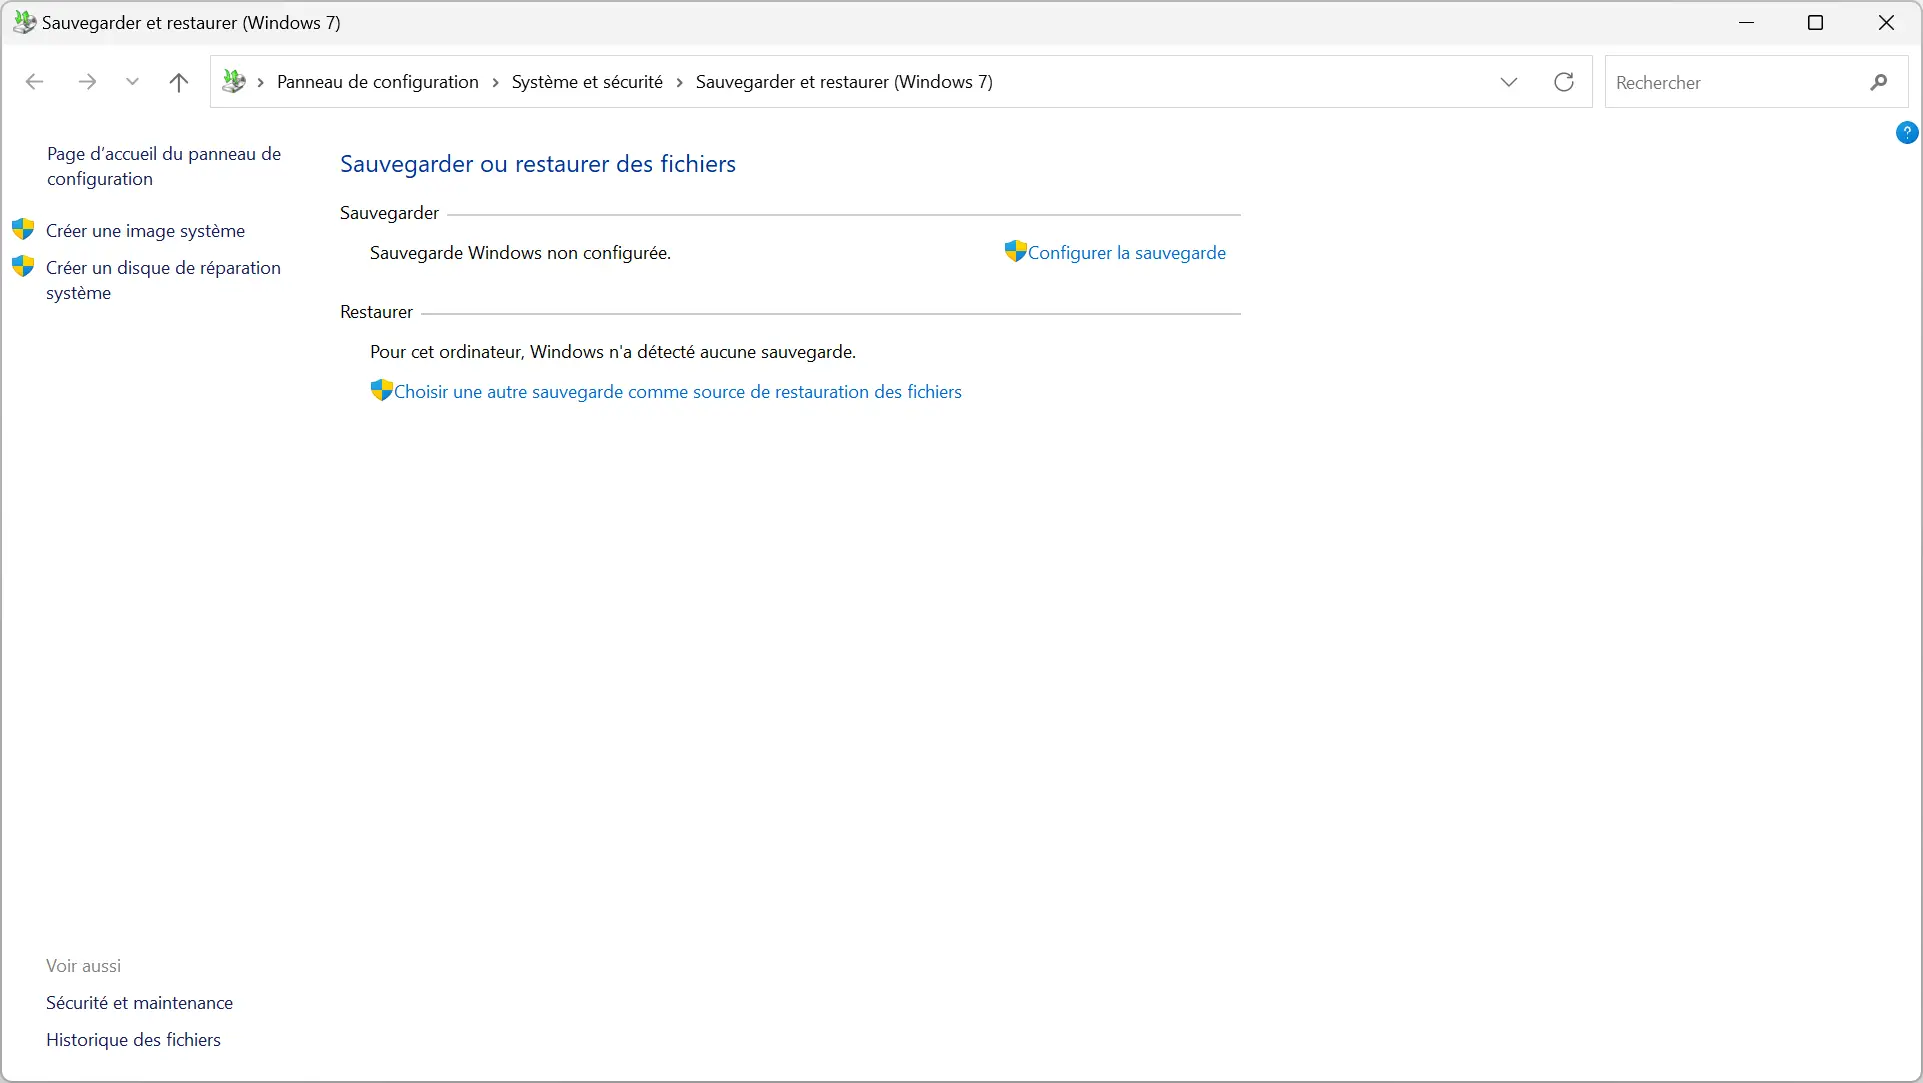Click the search magnifier icon
1923x1083 pixels.
1879,82
